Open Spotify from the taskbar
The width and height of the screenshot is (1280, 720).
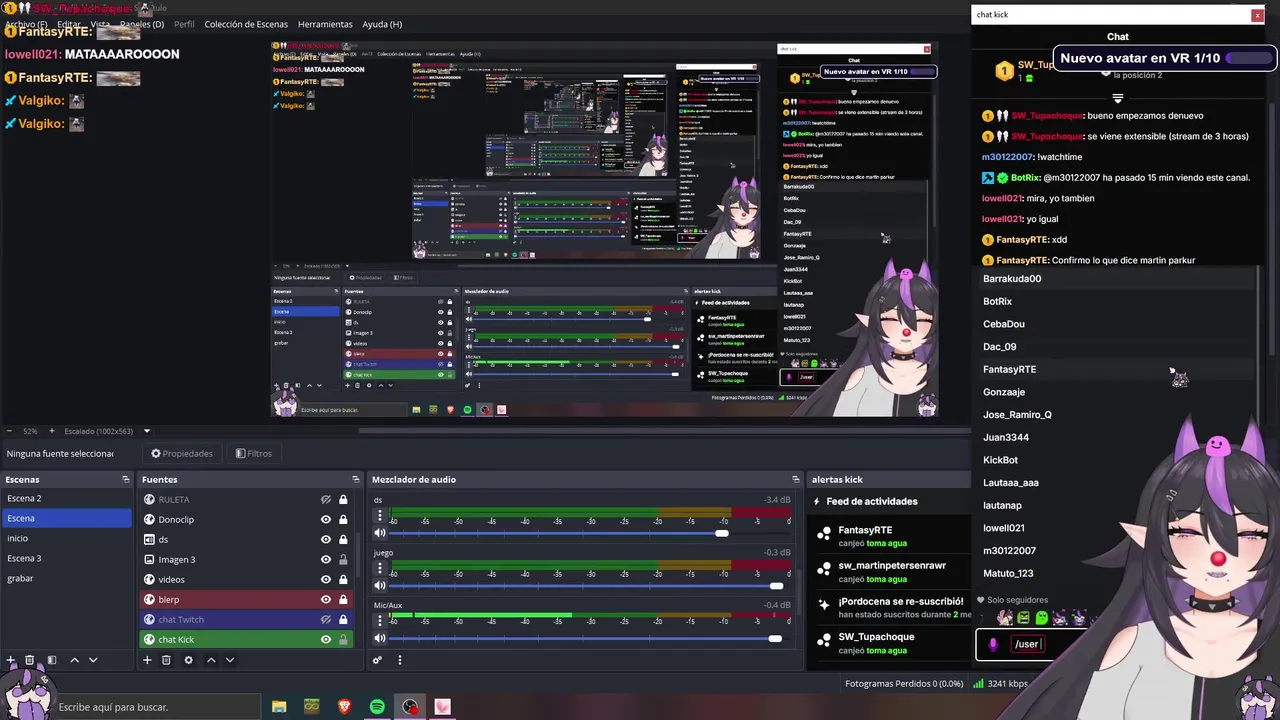(x=377, y=707)
